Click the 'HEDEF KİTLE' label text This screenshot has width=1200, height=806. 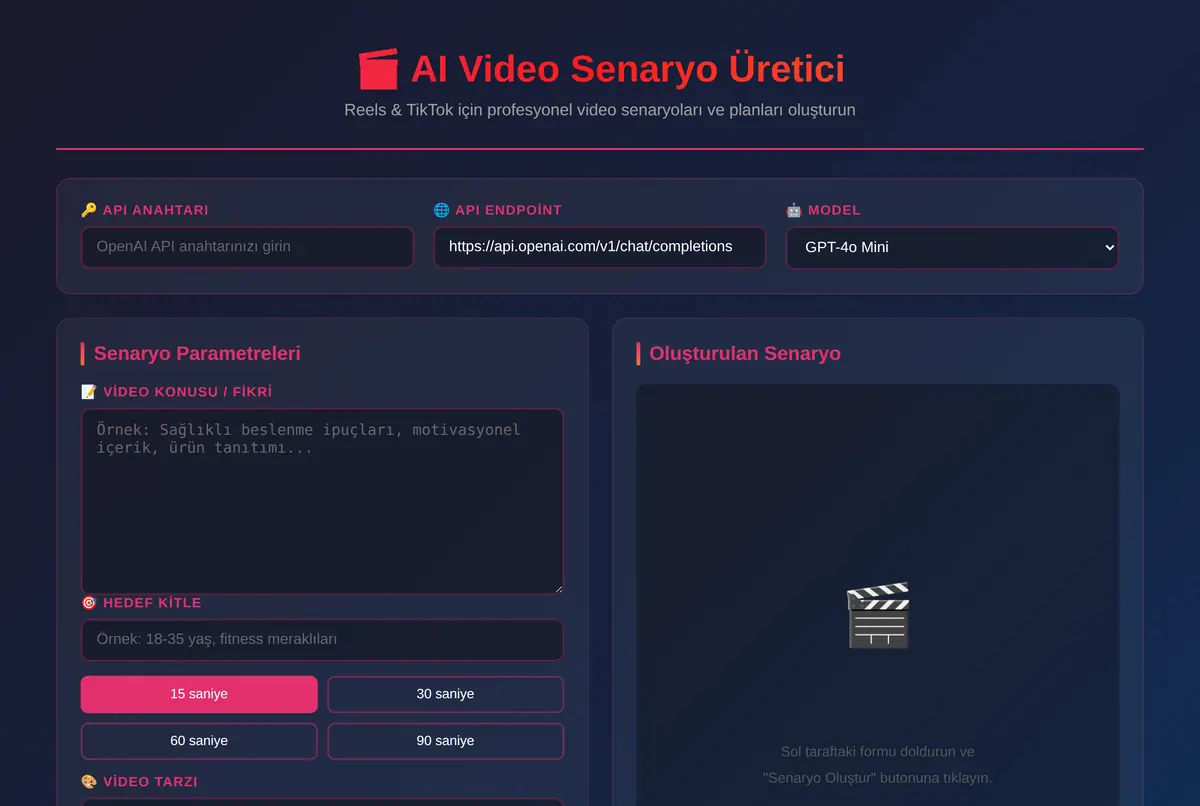pos(152,603)
